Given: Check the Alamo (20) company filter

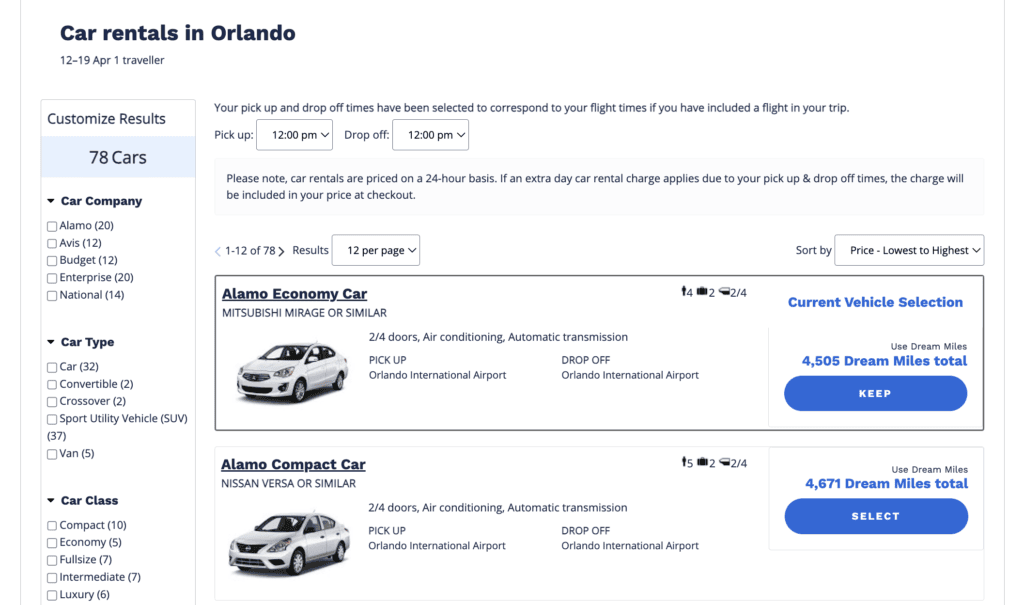Looking at the screenshot, I should pyautogui.click(x=52, y=226).
